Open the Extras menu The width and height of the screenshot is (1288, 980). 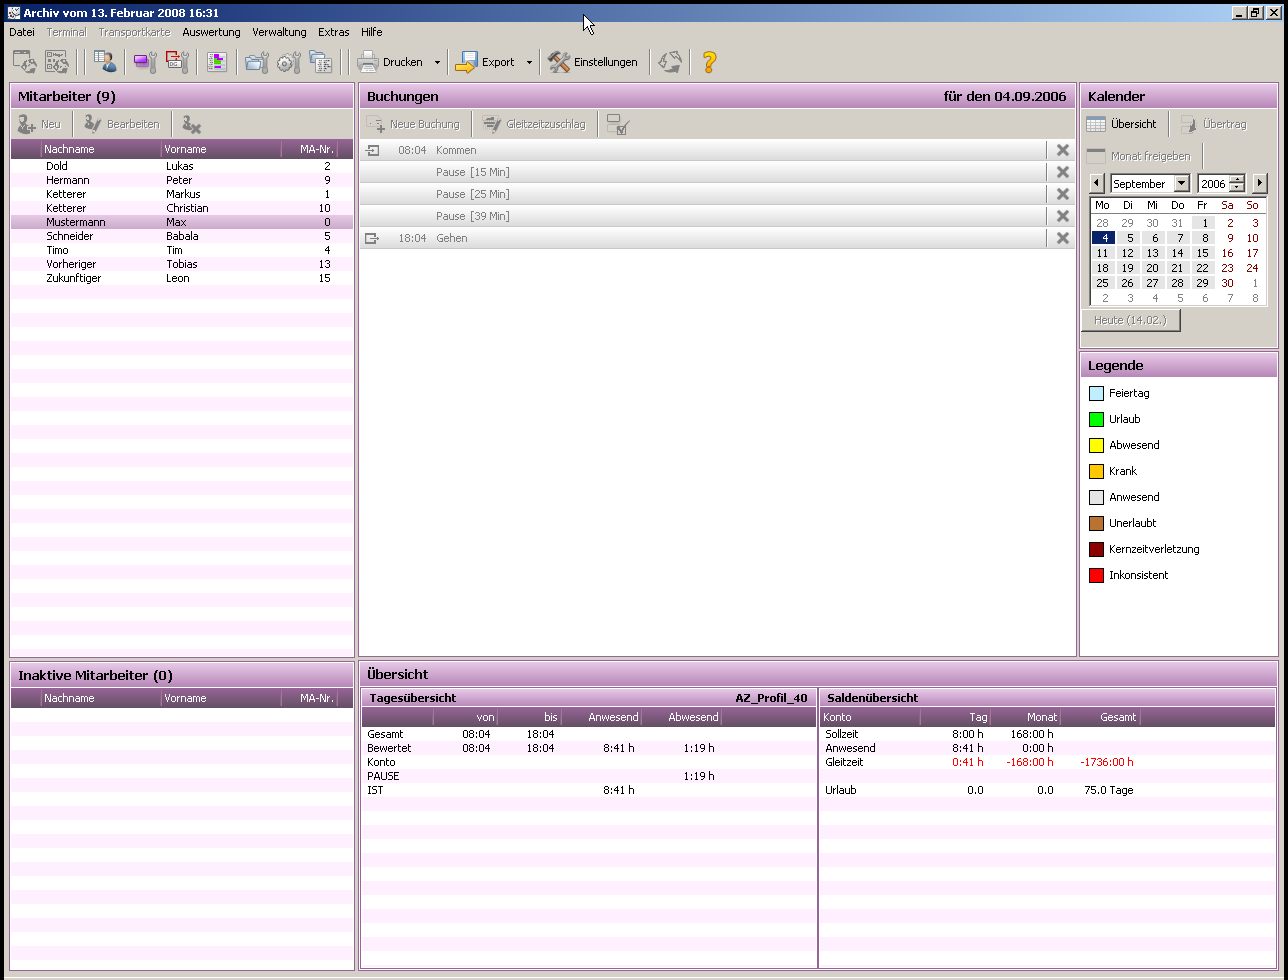click(x=334, y=32)
